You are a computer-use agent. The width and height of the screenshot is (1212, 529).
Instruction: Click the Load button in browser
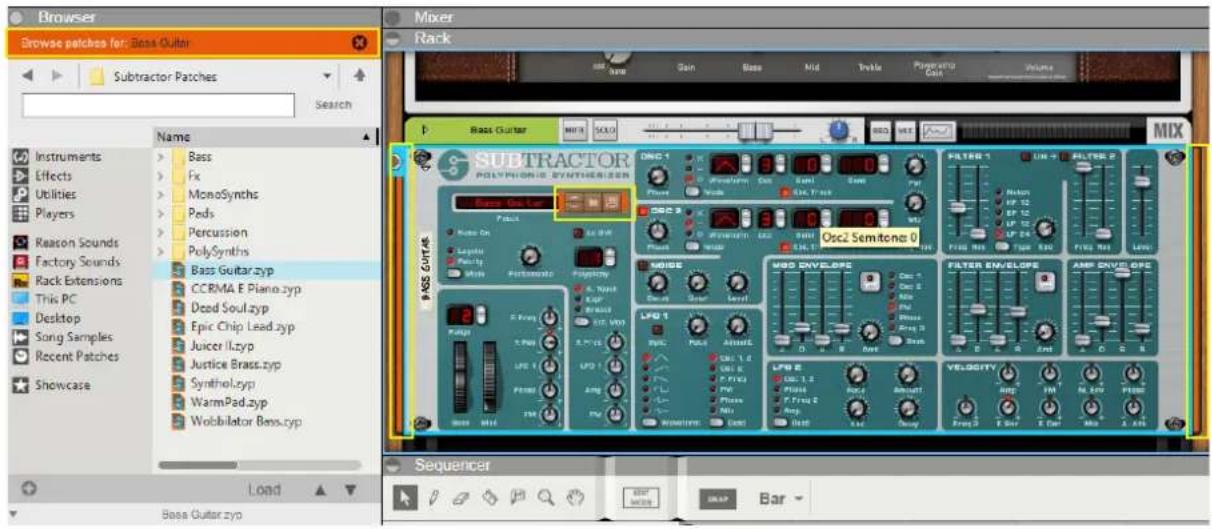(264, 490)
